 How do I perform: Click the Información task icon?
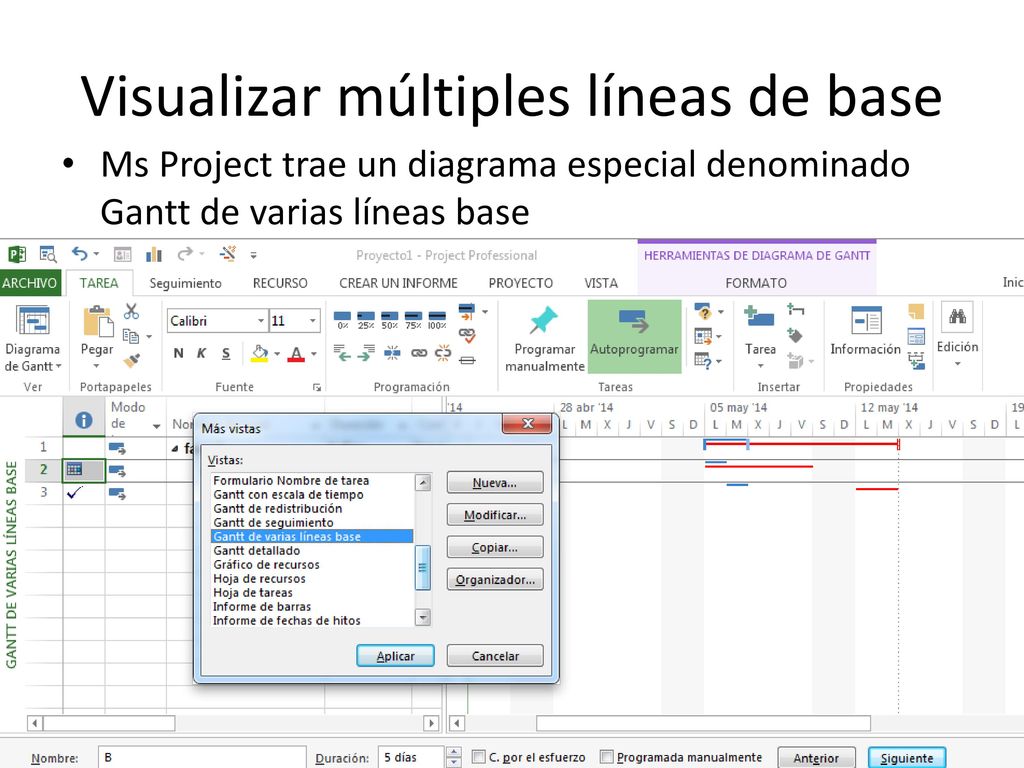866,321
